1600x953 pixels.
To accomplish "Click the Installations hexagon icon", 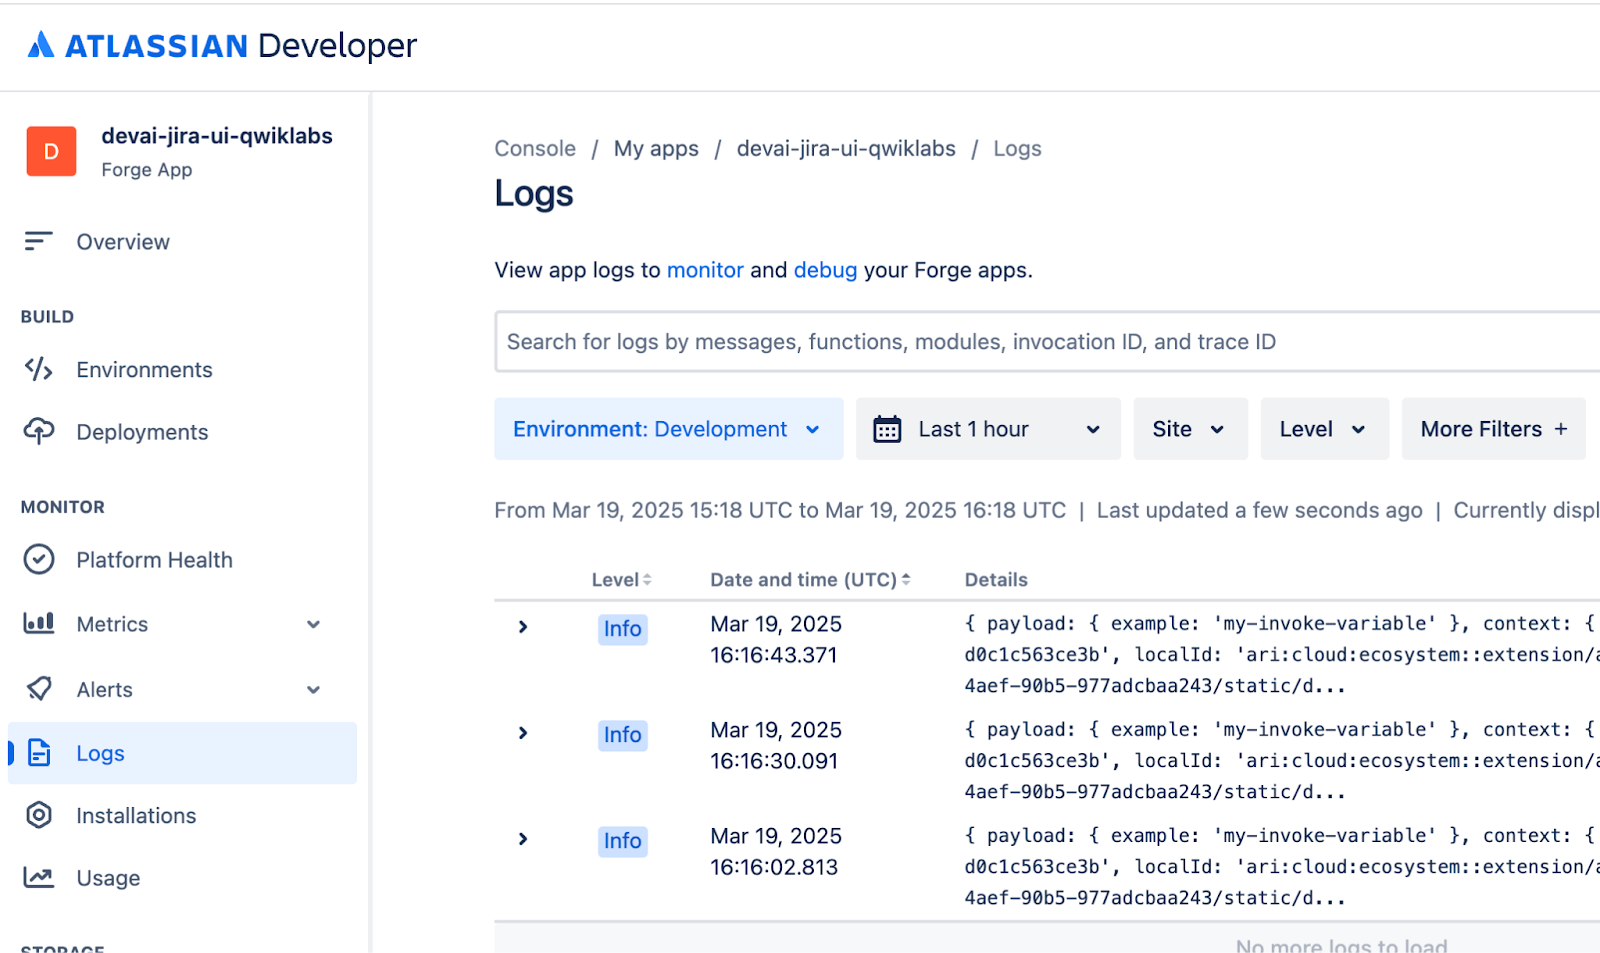I will [x=39, y=816].
